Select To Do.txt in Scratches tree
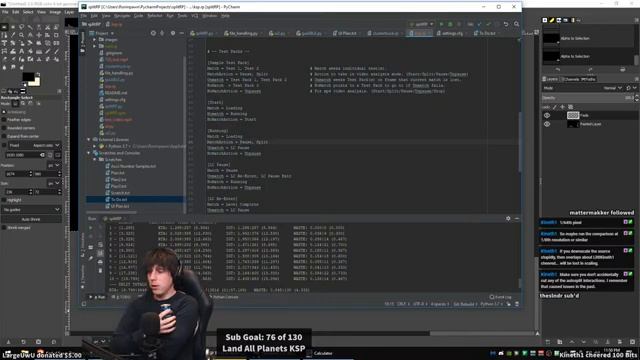The width and height of the screenshot is (640, 360). tap(119, 200)
